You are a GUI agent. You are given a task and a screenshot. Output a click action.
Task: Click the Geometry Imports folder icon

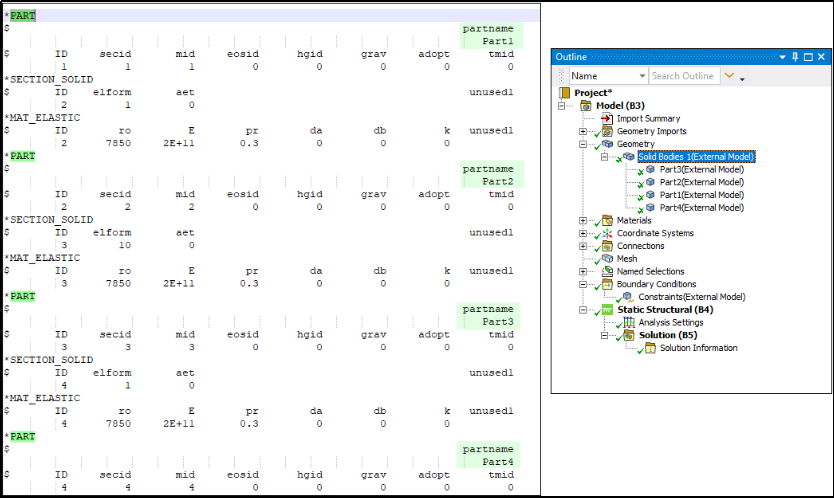point(607,131)
